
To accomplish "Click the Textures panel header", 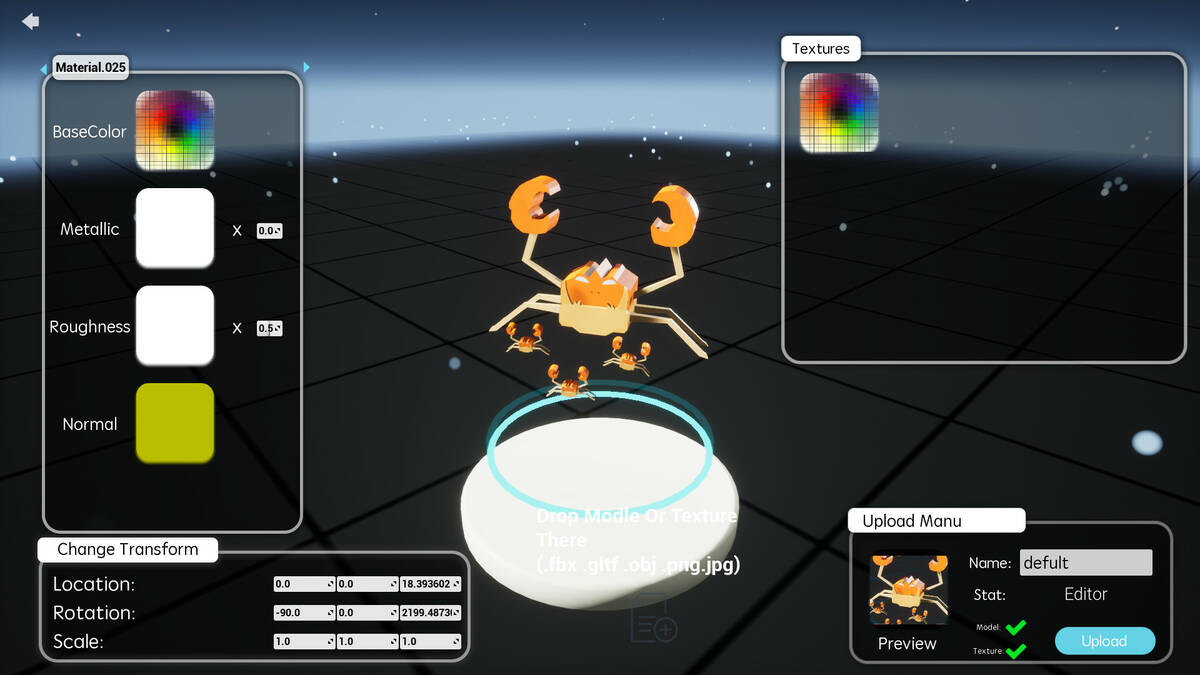I will pos(820,48).
